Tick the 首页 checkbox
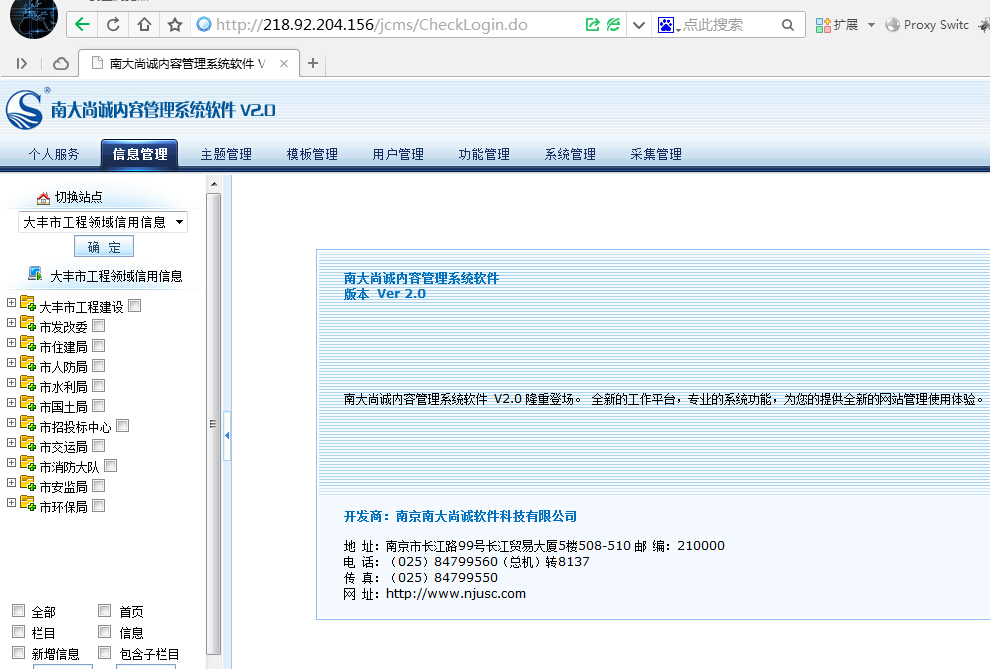990x669 pixels. [x=105, y=611]
